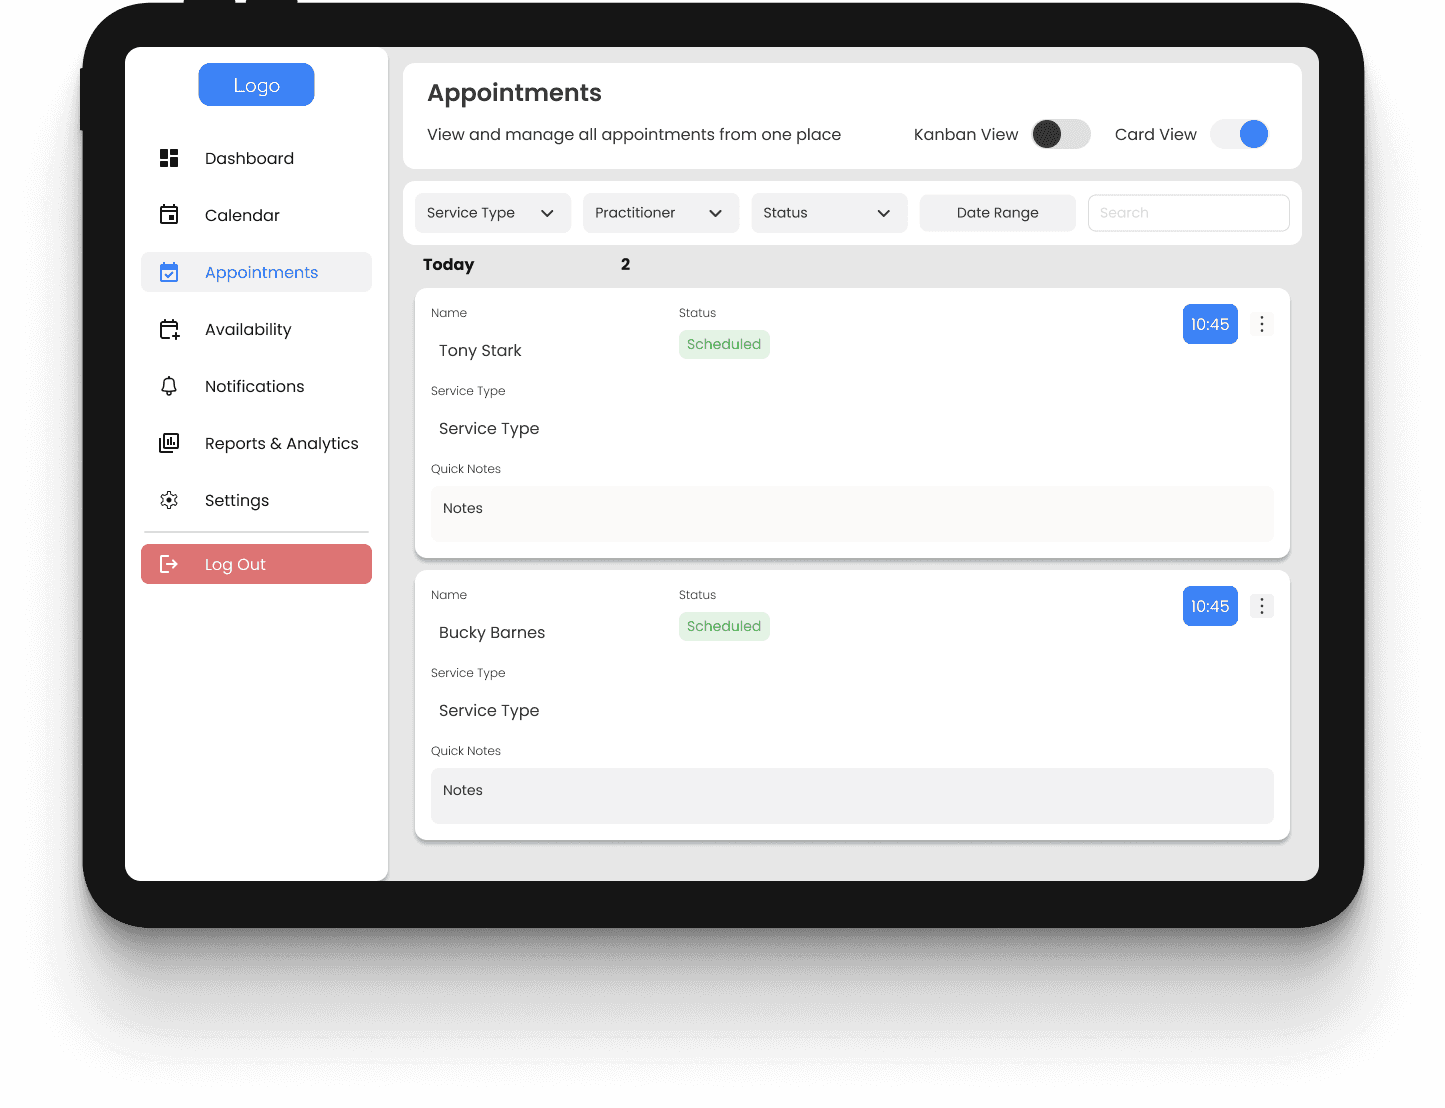Click inside the Search field

point(1188,212)
